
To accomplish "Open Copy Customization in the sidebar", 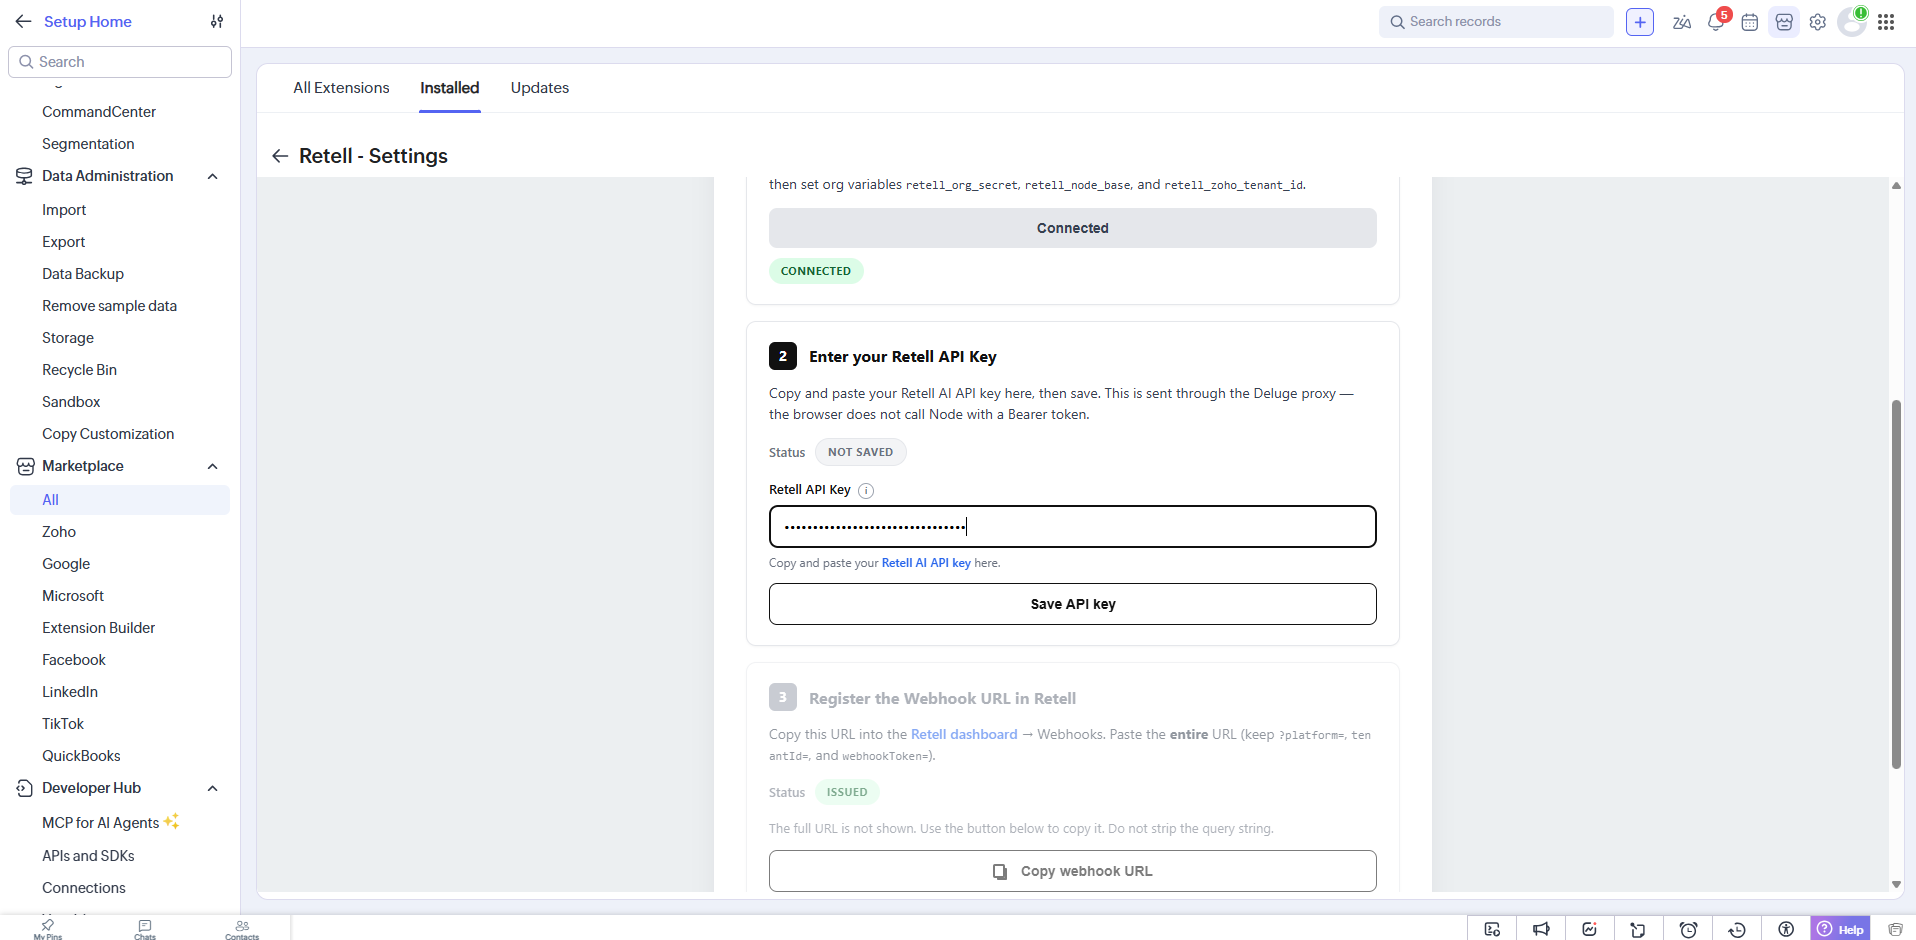I will [108, 434].
